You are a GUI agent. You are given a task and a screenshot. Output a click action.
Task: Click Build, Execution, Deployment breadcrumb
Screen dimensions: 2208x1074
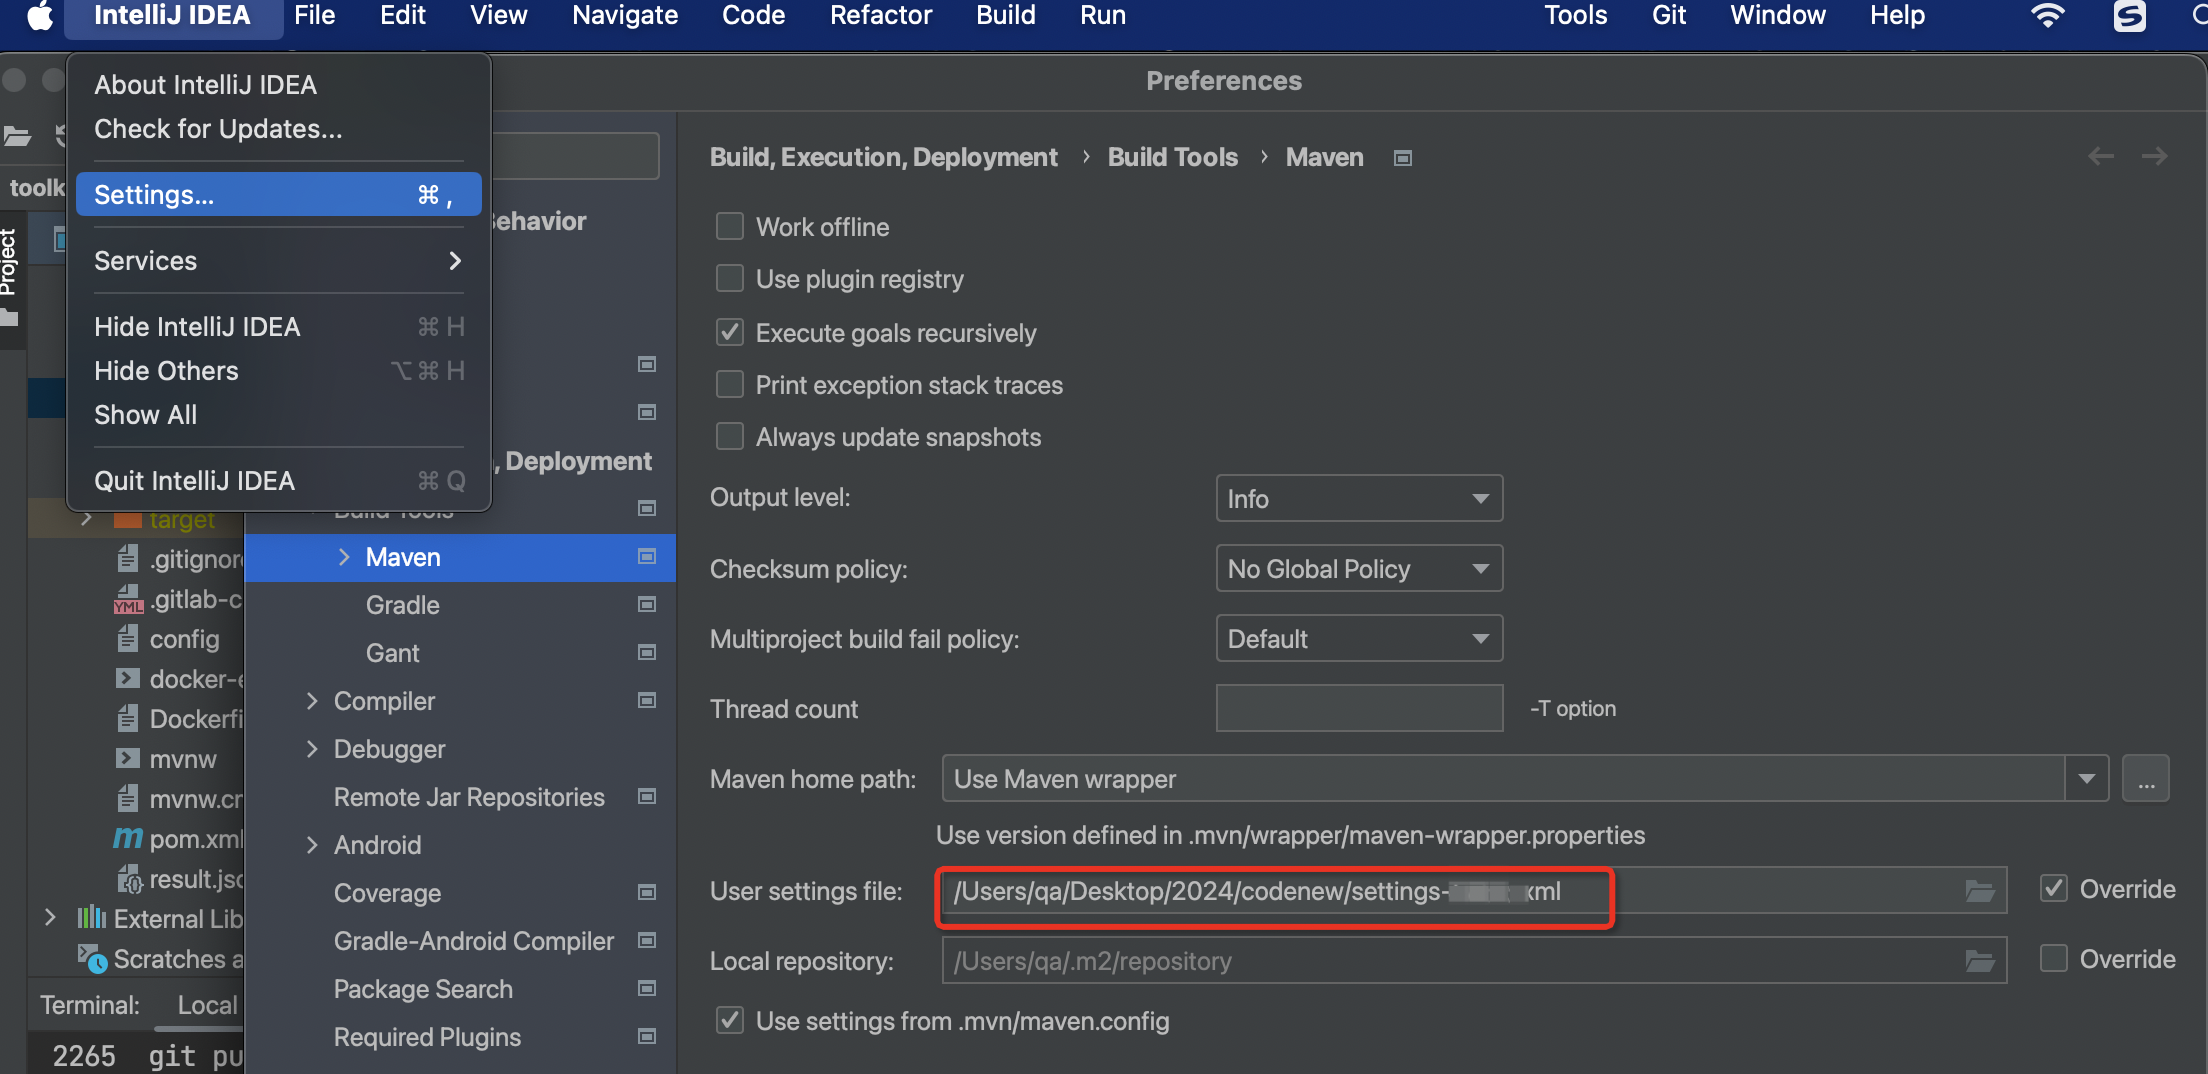[883, 157]
